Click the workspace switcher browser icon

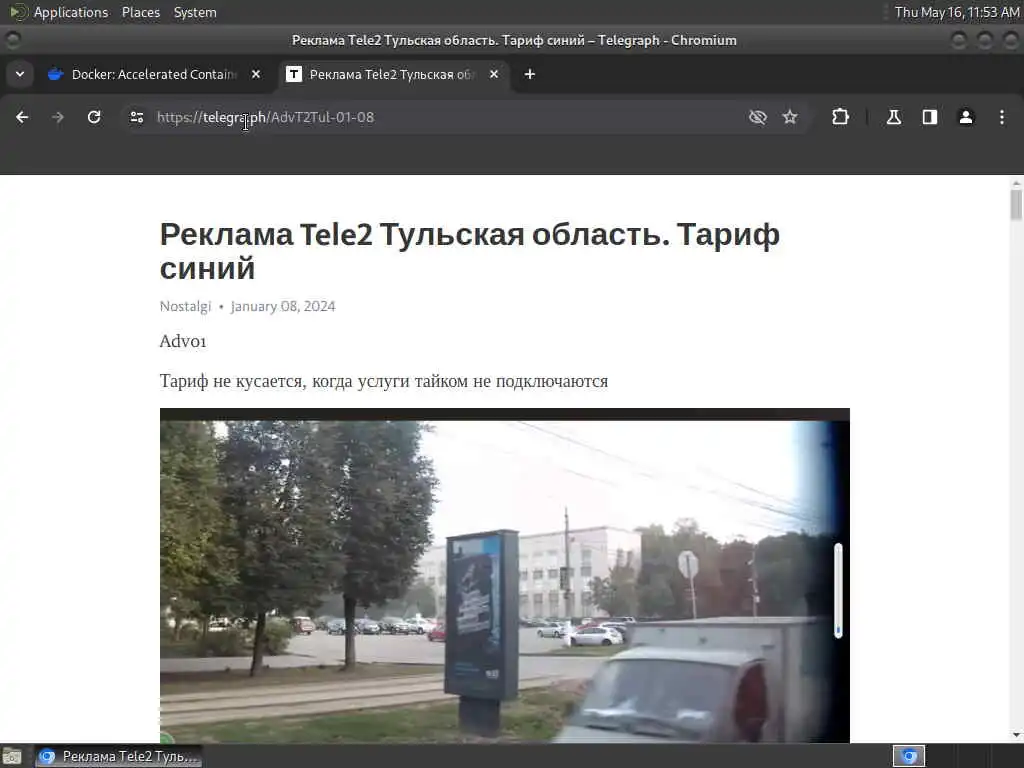click(x=909, y=756)
